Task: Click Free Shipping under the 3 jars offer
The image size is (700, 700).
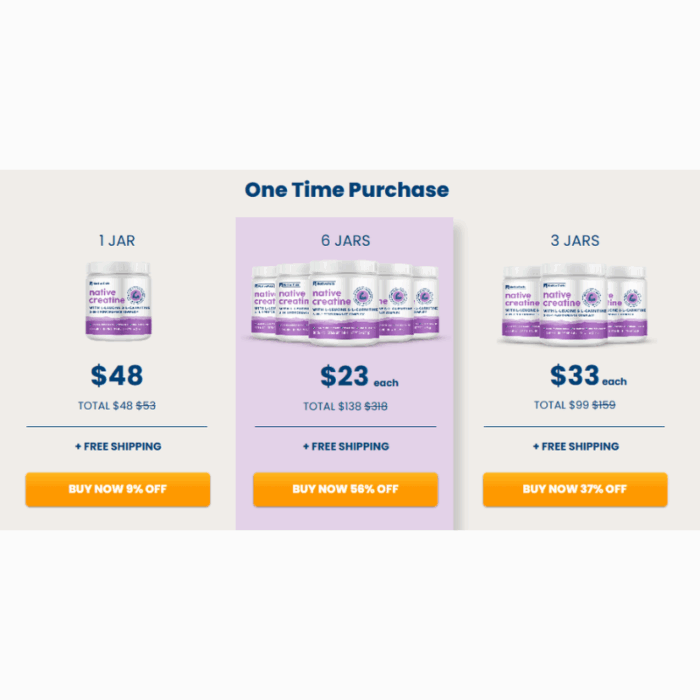Action: coord(576,446)
